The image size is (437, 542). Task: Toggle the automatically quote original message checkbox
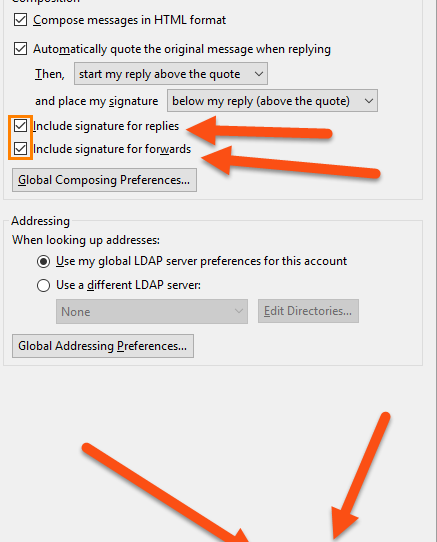(x=20, y=49)
